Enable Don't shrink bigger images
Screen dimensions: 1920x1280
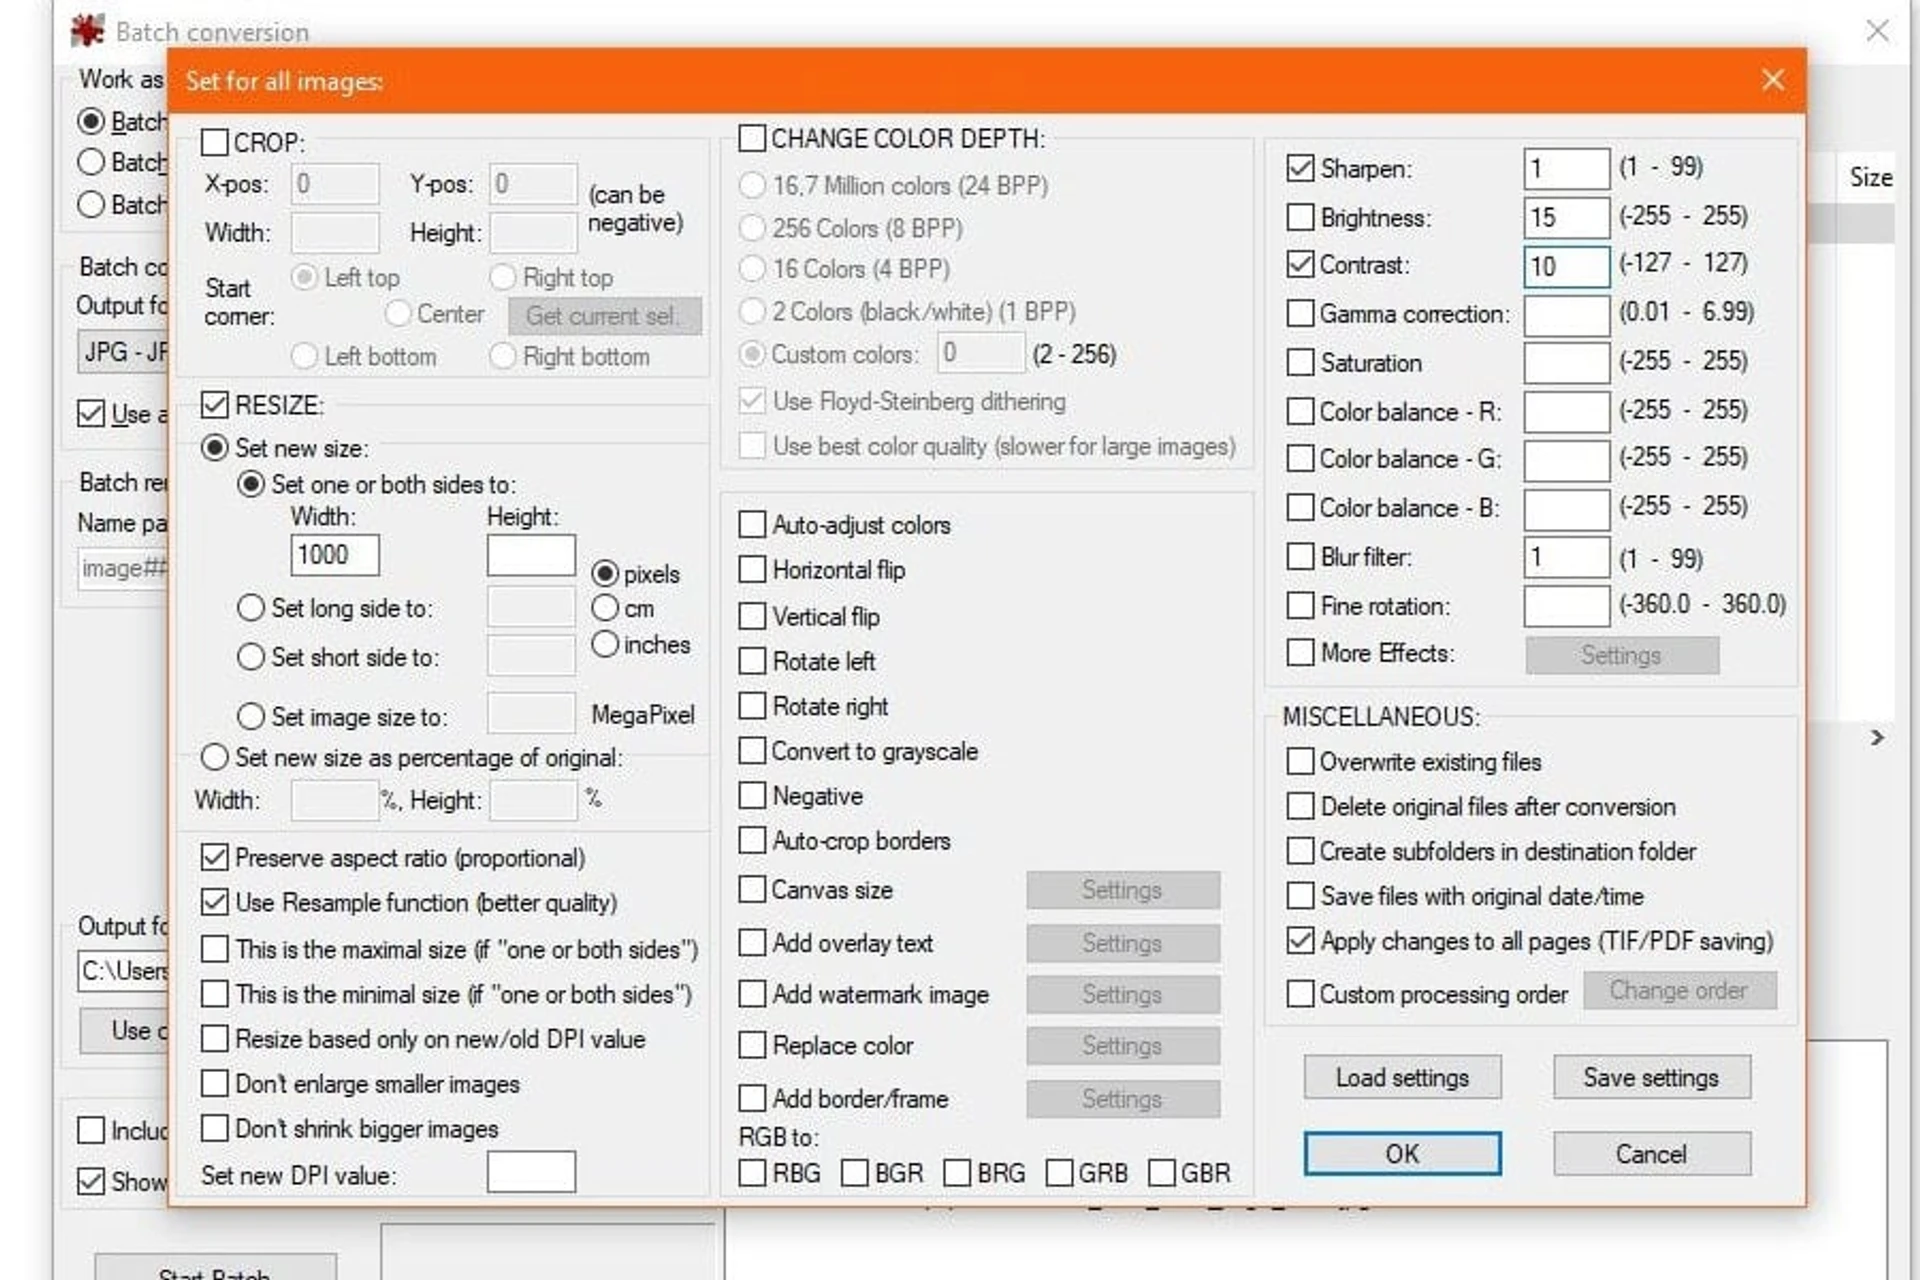coord(215,1128)
